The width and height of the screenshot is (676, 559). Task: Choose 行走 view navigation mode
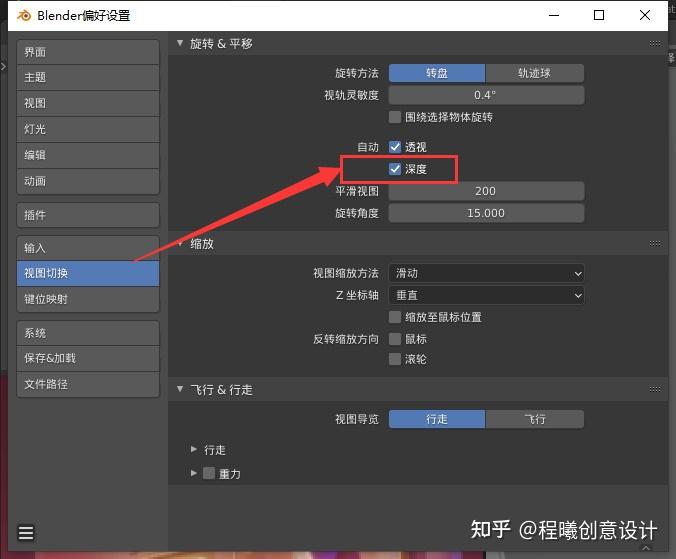[437, 419]
